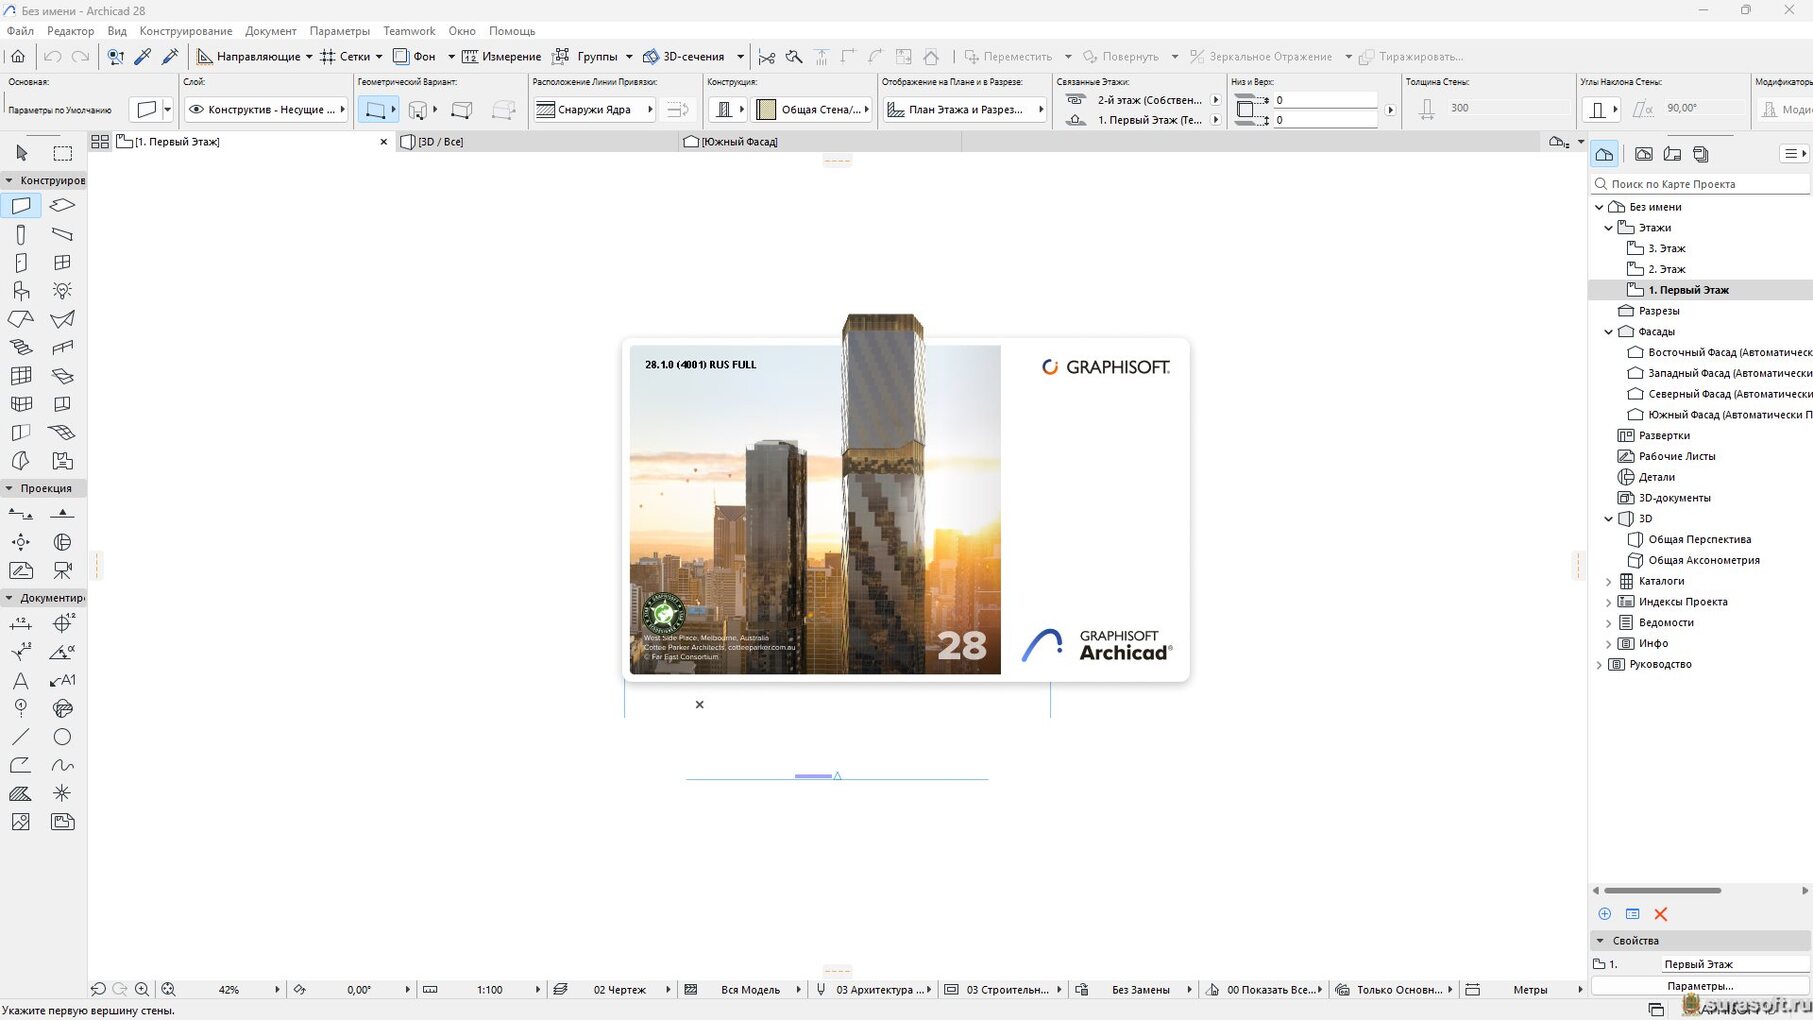Pick the Window tool
The height and width of the screenshot is (1020, 1813).
coord(62,263)
